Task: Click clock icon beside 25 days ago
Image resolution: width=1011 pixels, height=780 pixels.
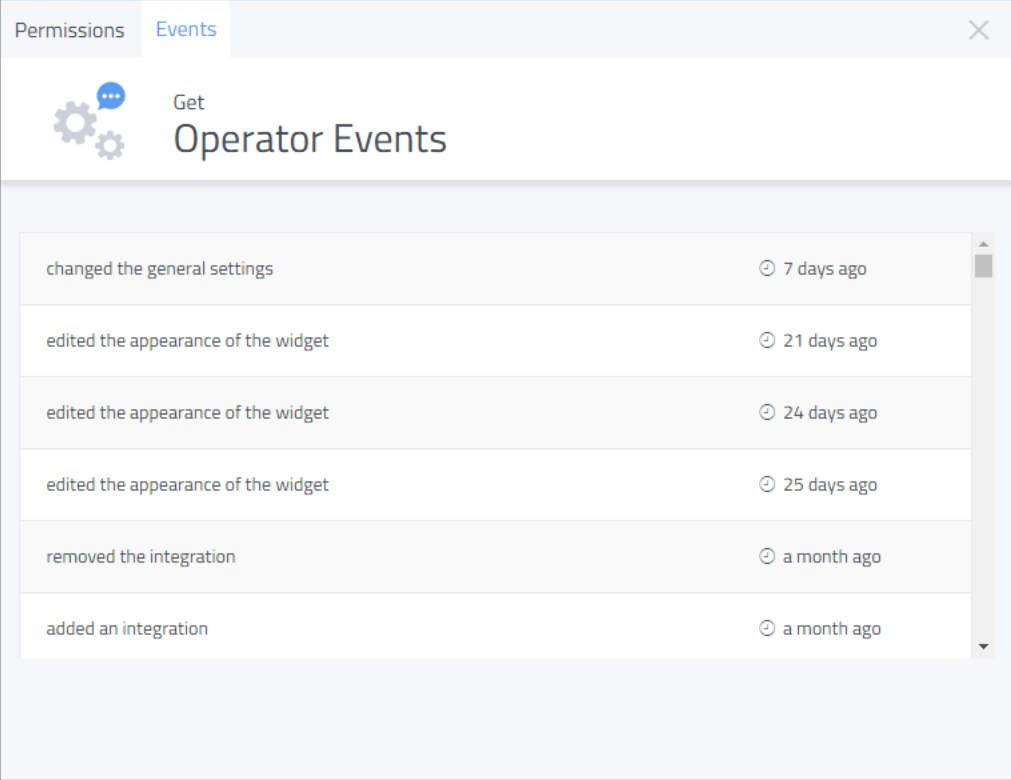Action: click(767, 485)
